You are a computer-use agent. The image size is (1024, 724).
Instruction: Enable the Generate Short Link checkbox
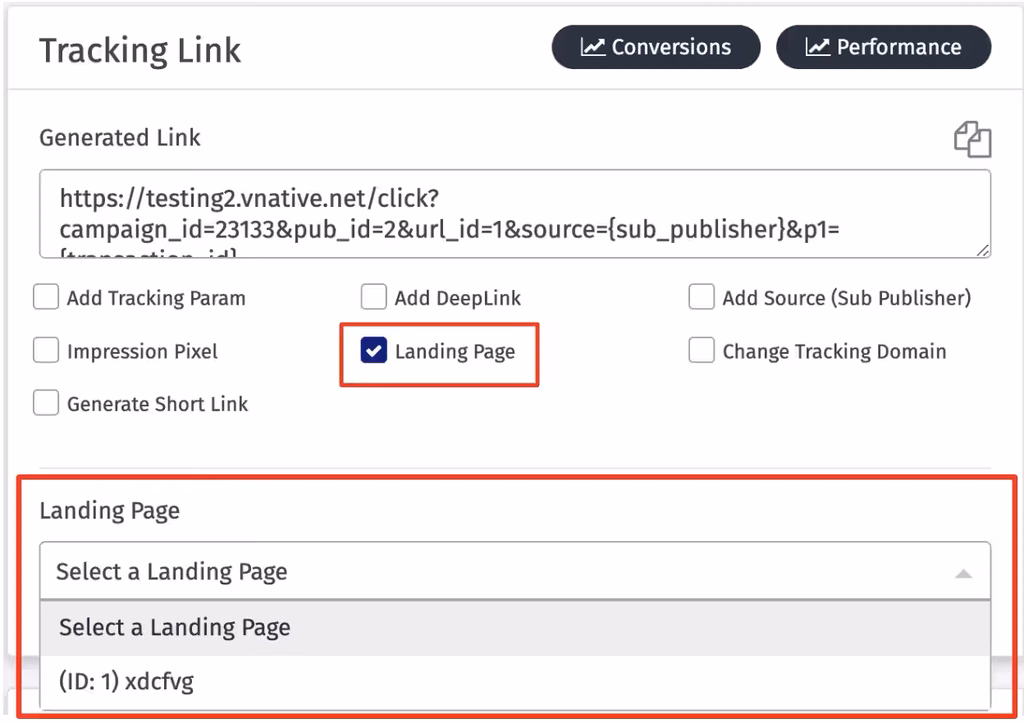46,403
